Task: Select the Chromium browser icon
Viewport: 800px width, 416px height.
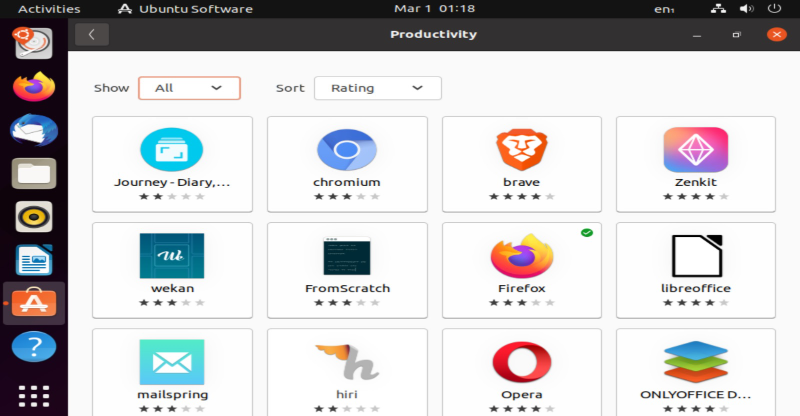Action: click(x=346, y=150)
